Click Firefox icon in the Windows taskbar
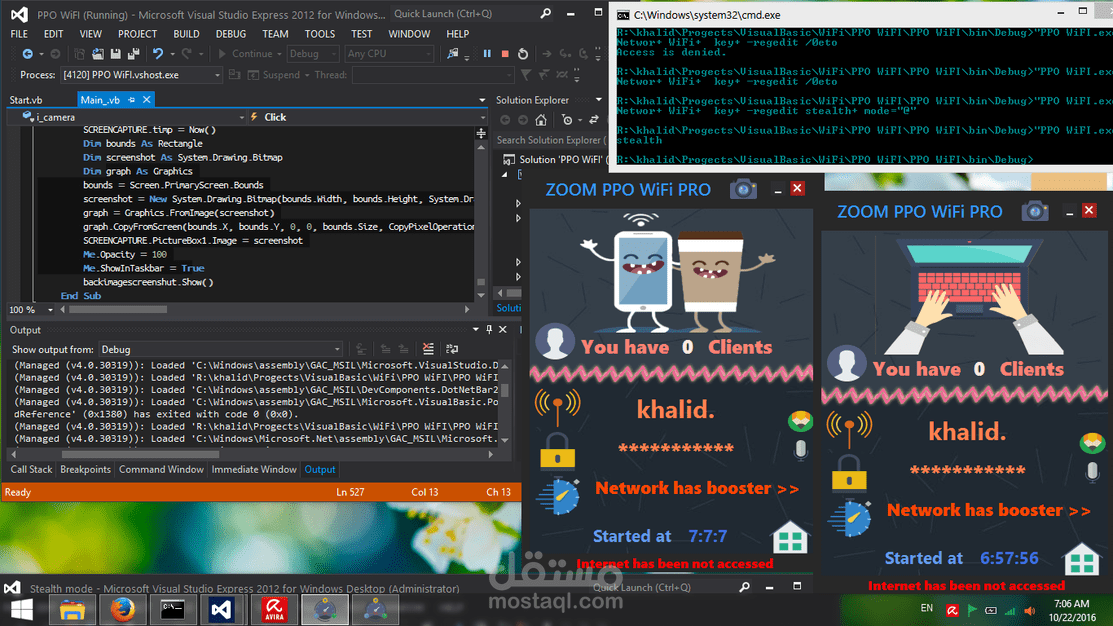Screen dimensions: 1113x626 pyautogui.click(x=122, y=609)
